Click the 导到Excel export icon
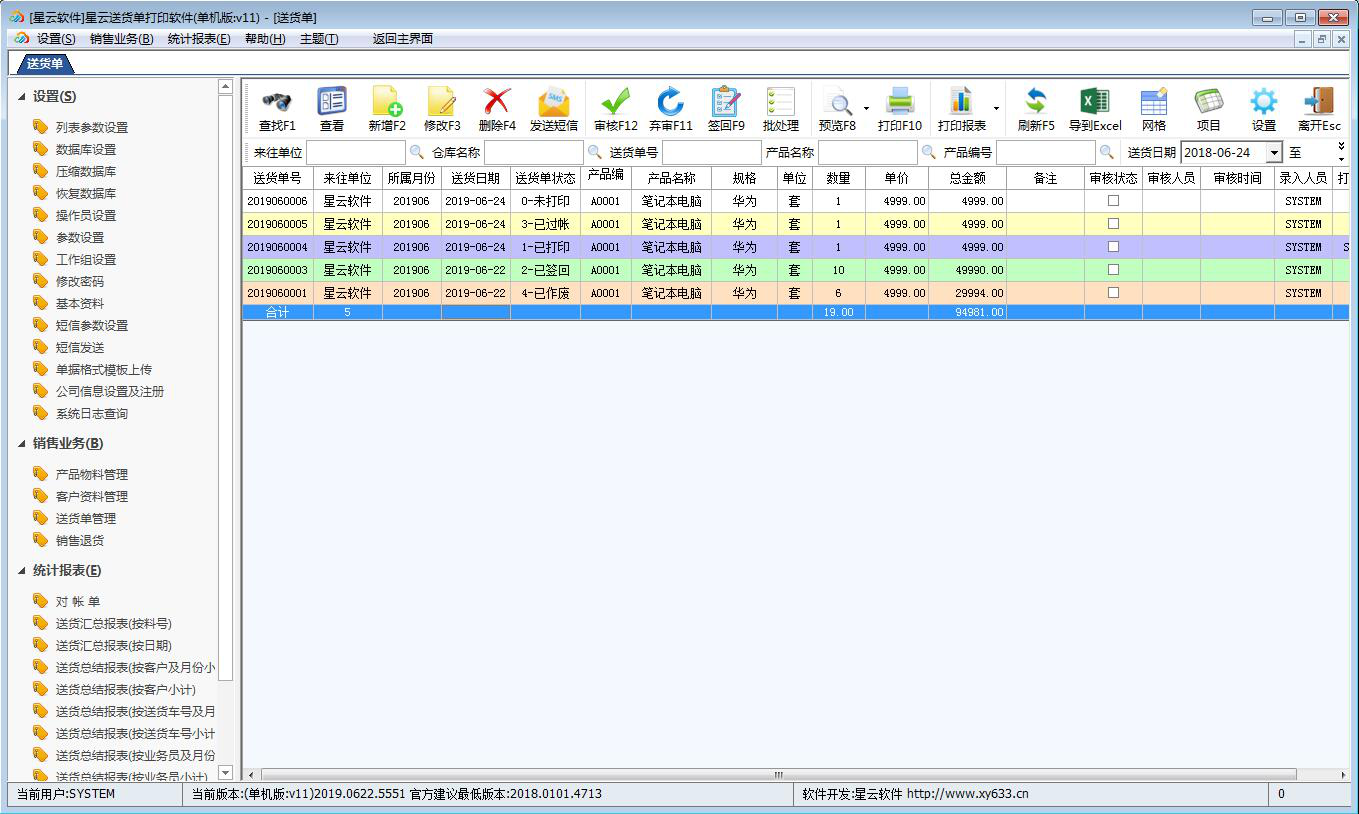Viewport: 1359px width, 814px height. pyautogui.click(x=1094, y=102)
